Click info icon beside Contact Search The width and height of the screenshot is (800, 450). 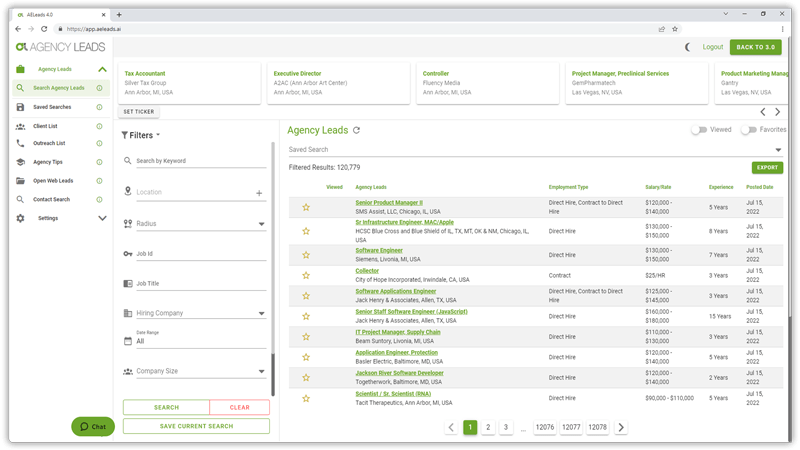[x=99, y=199]
